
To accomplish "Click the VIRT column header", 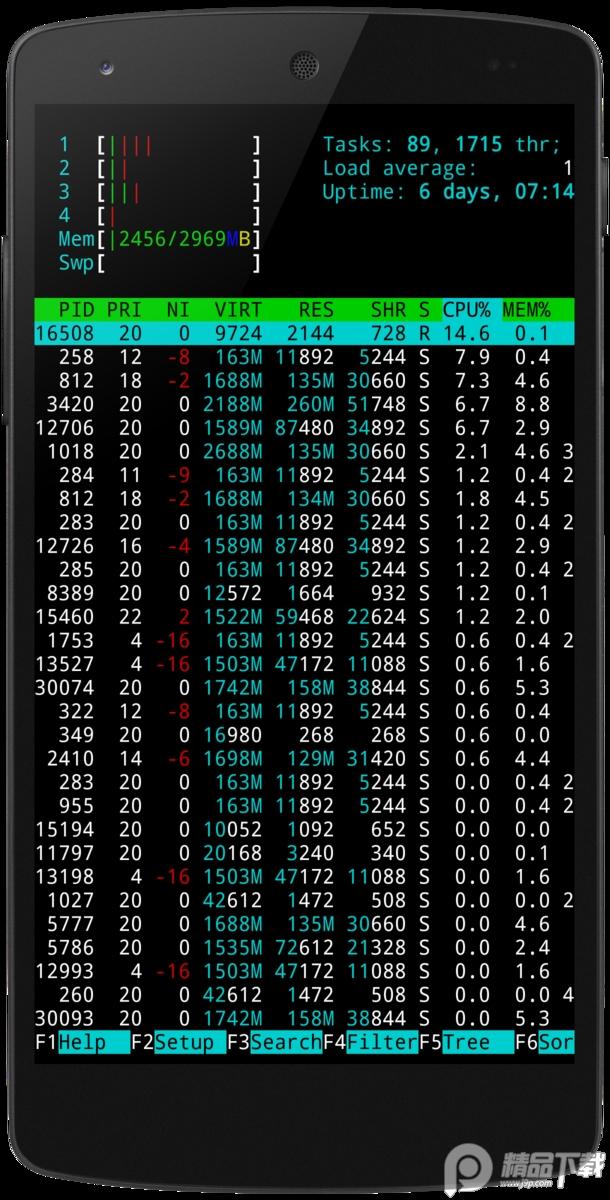I will pos(238,310).
